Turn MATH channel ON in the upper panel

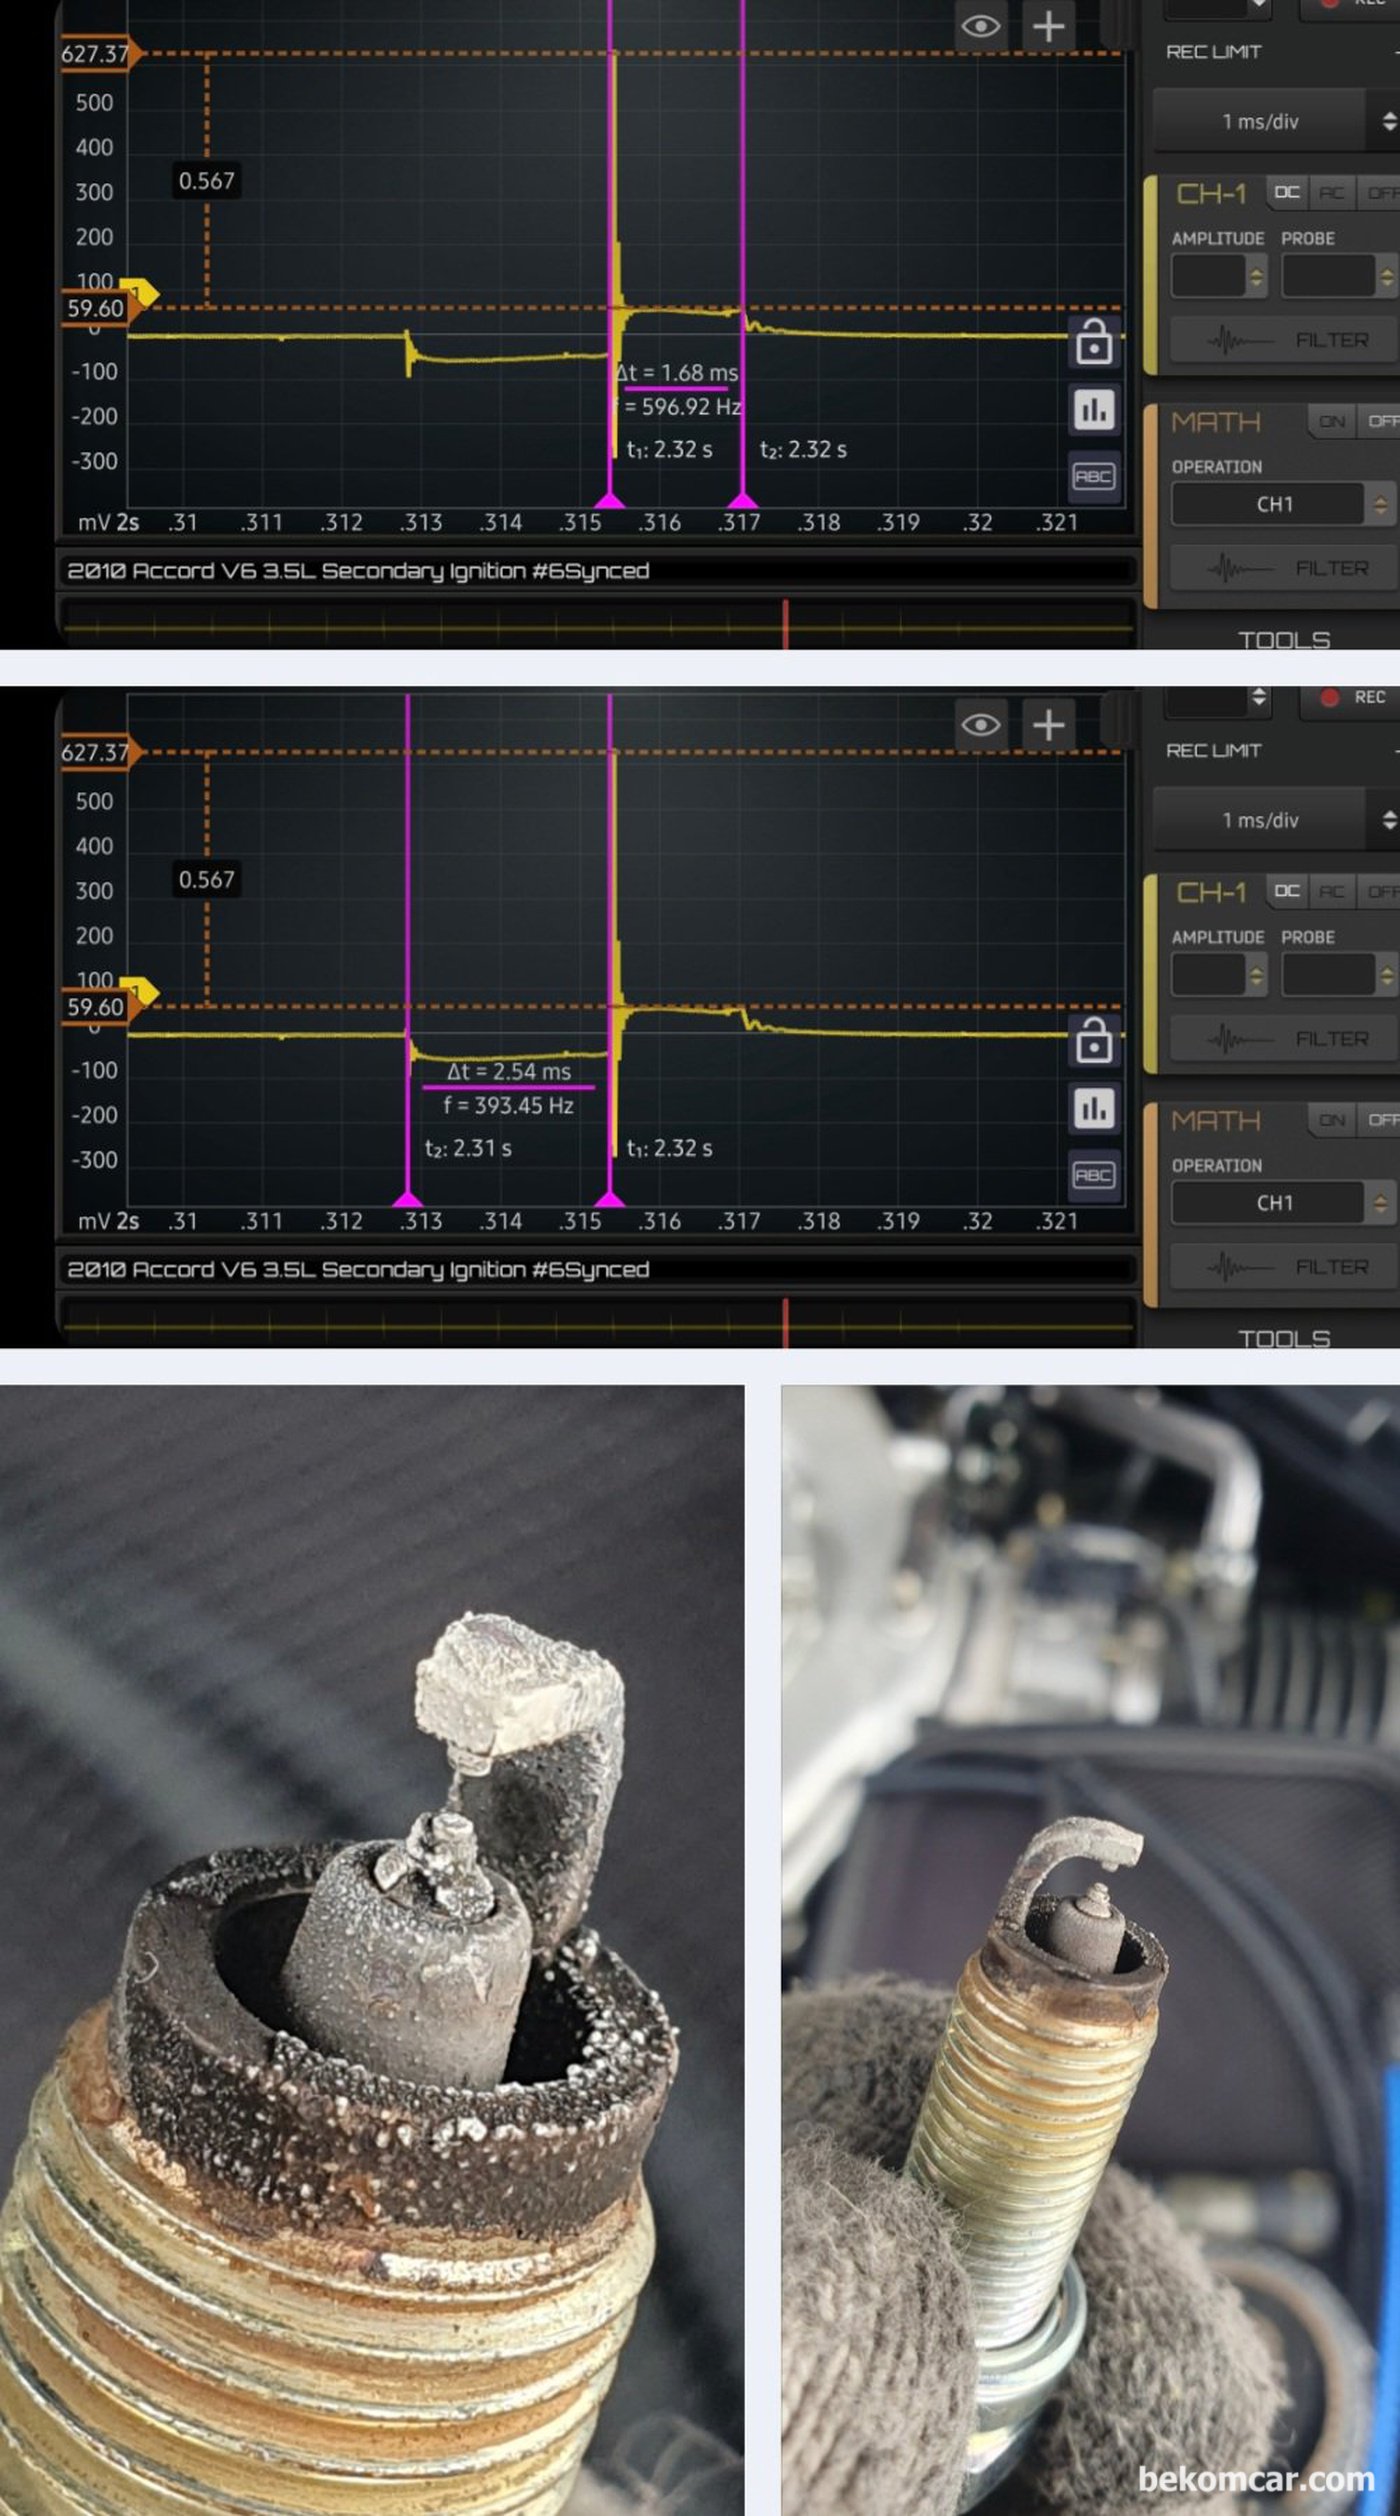click(x=1331, y=422)
